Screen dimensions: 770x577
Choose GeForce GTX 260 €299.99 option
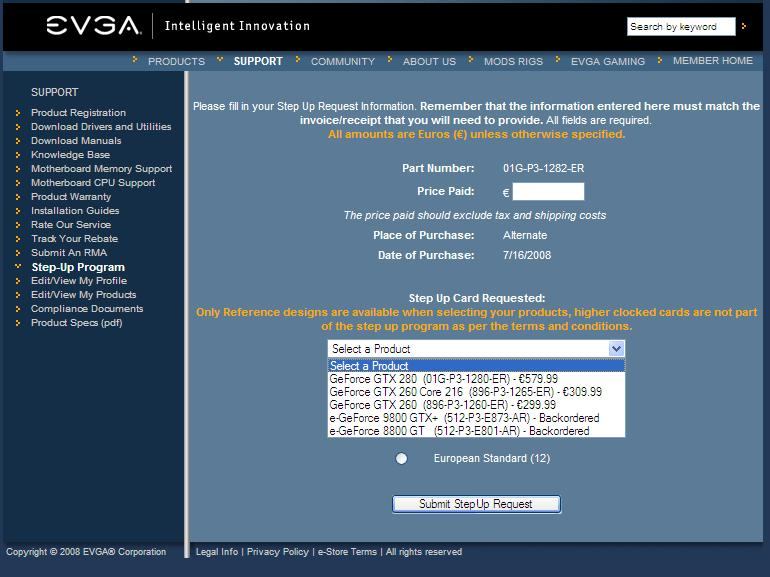coord(476,405)
